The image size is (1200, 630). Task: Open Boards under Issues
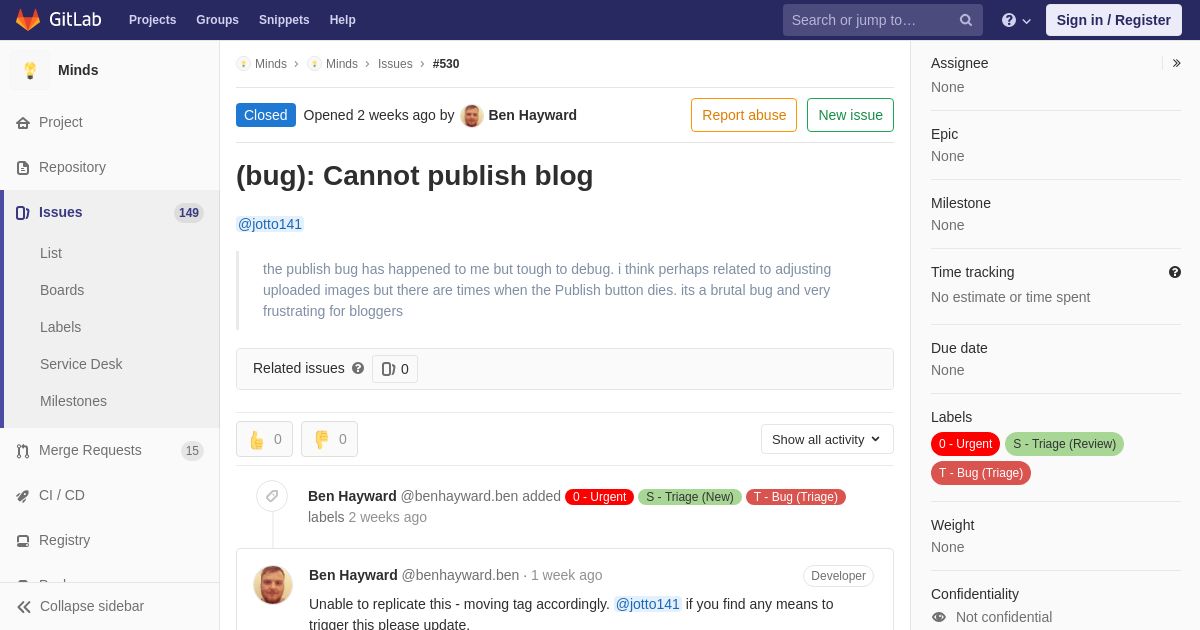click(62, 290)
